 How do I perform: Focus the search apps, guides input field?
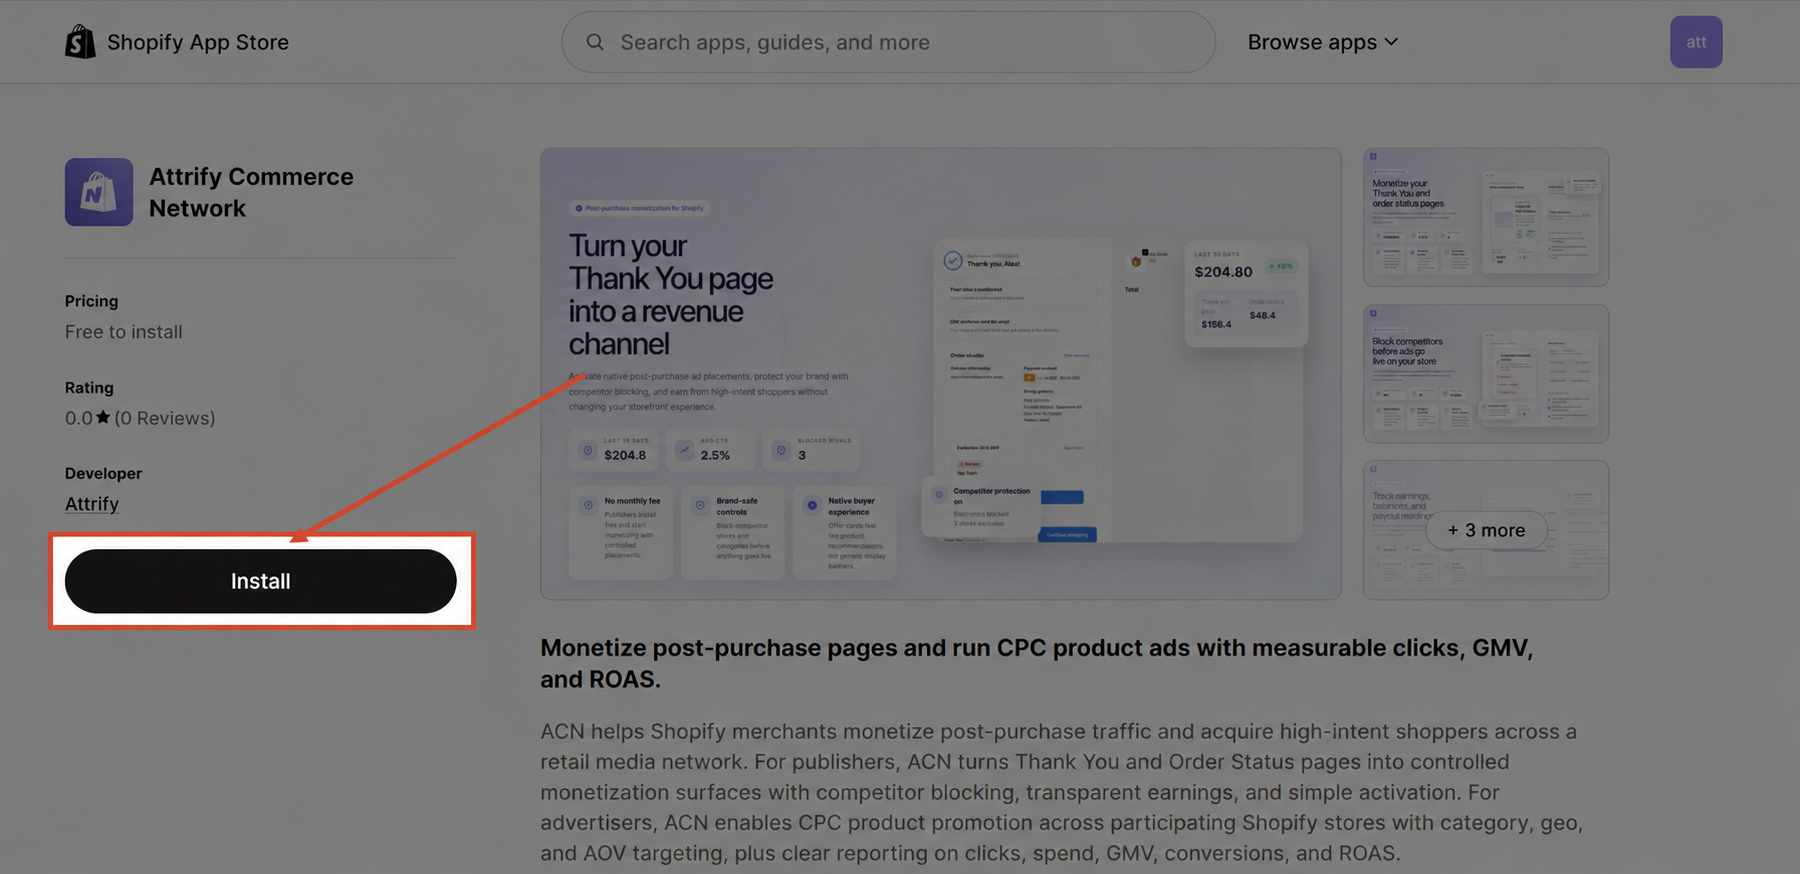point(888,42)
